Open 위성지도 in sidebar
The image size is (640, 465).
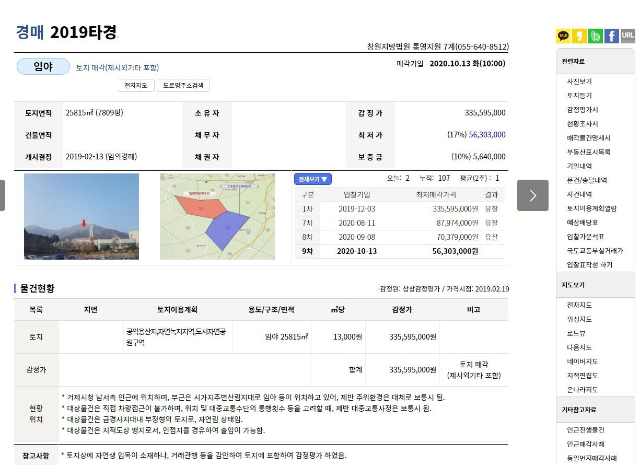coord(579,319)
